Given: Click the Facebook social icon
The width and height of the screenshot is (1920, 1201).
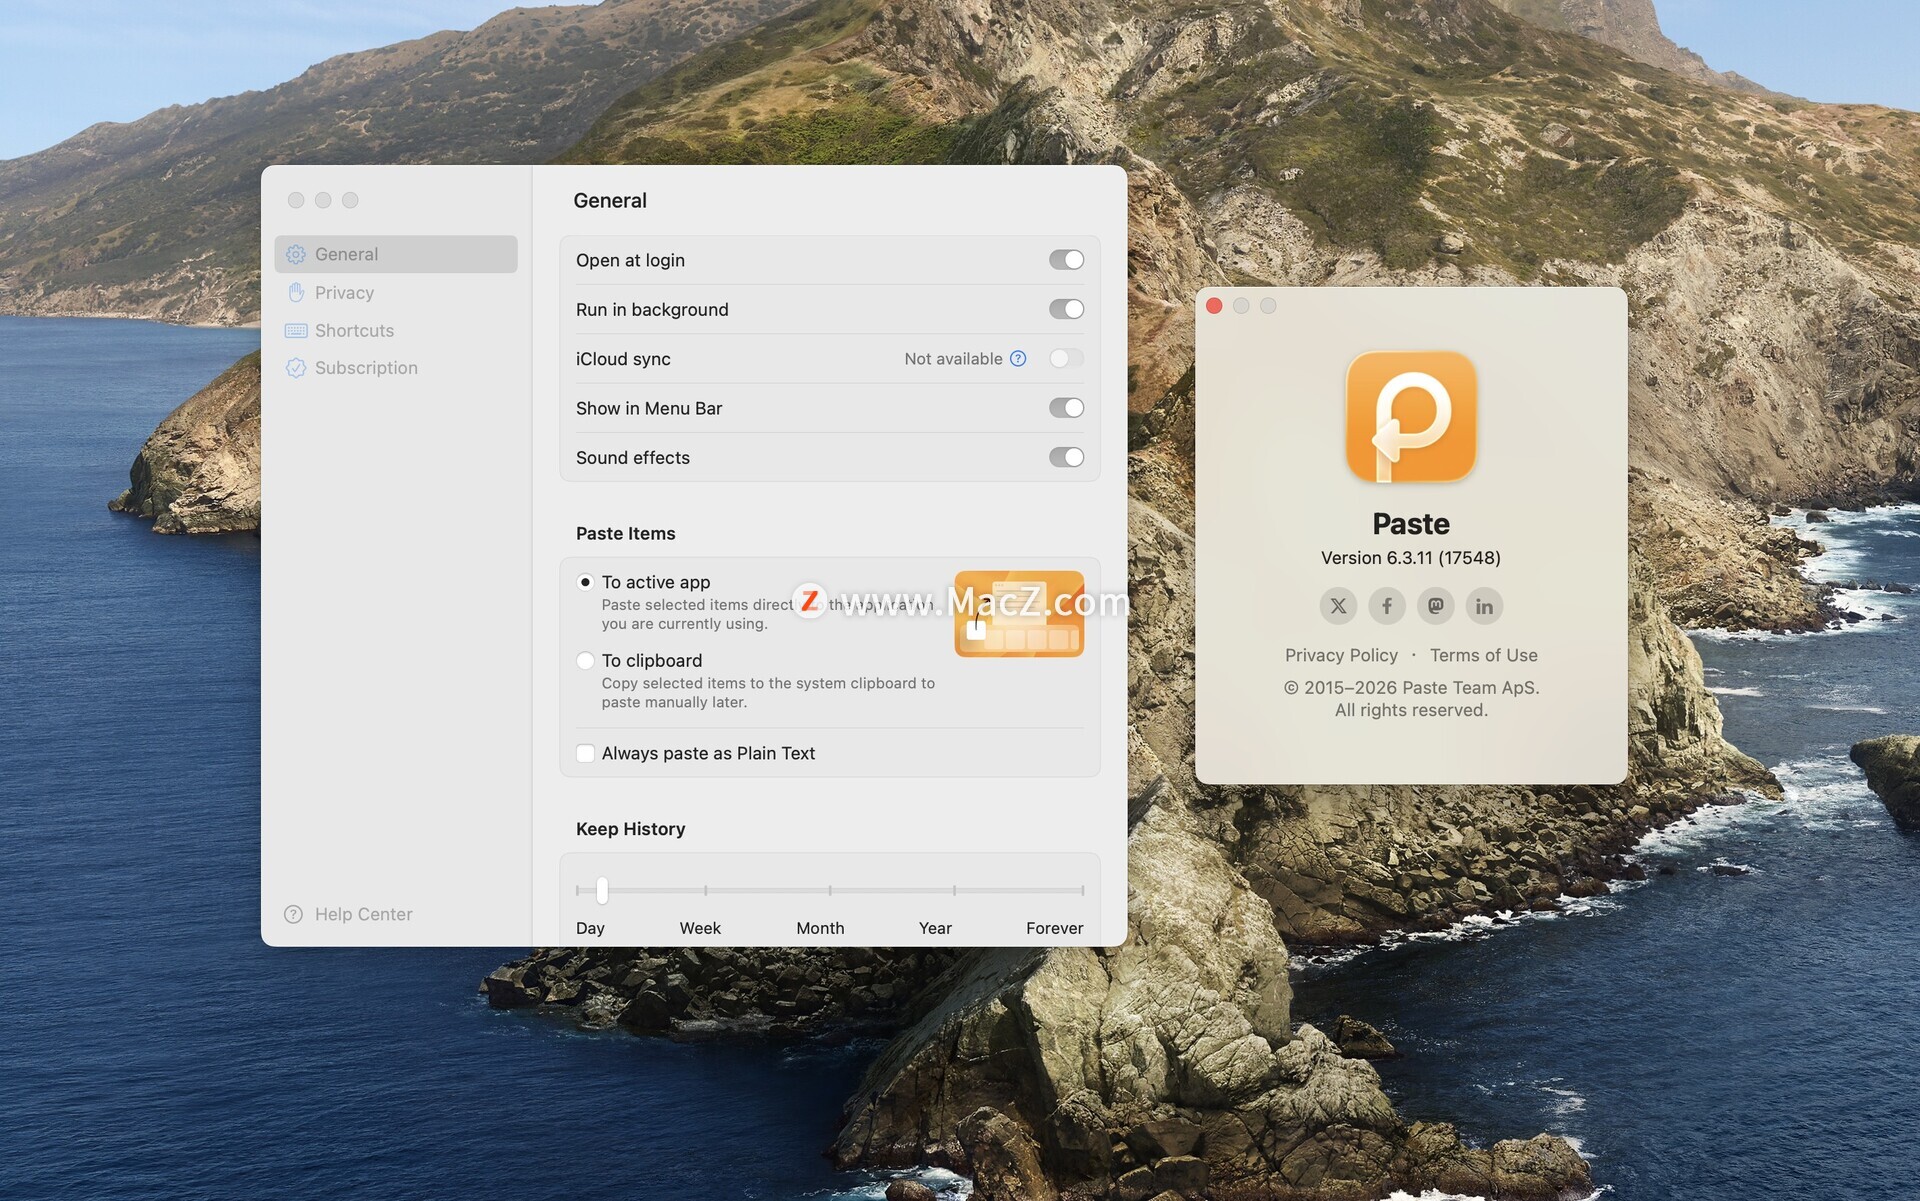Looking at the screenshot, I should coord(1387,606).
